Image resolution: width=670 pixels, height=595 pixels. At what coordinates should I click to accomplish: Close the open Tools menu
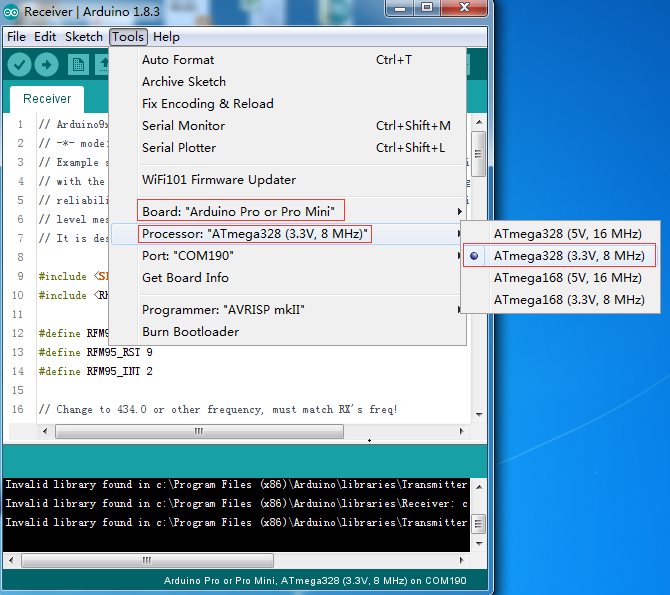pyautogui.click(x=128, y=37)
